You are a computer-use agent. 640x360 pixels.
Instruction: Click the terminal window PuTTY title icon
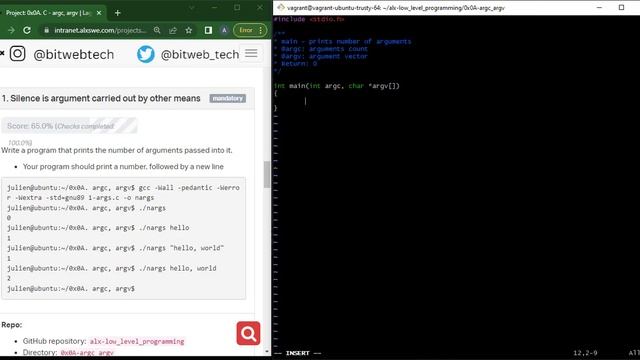tap(280, 7)
